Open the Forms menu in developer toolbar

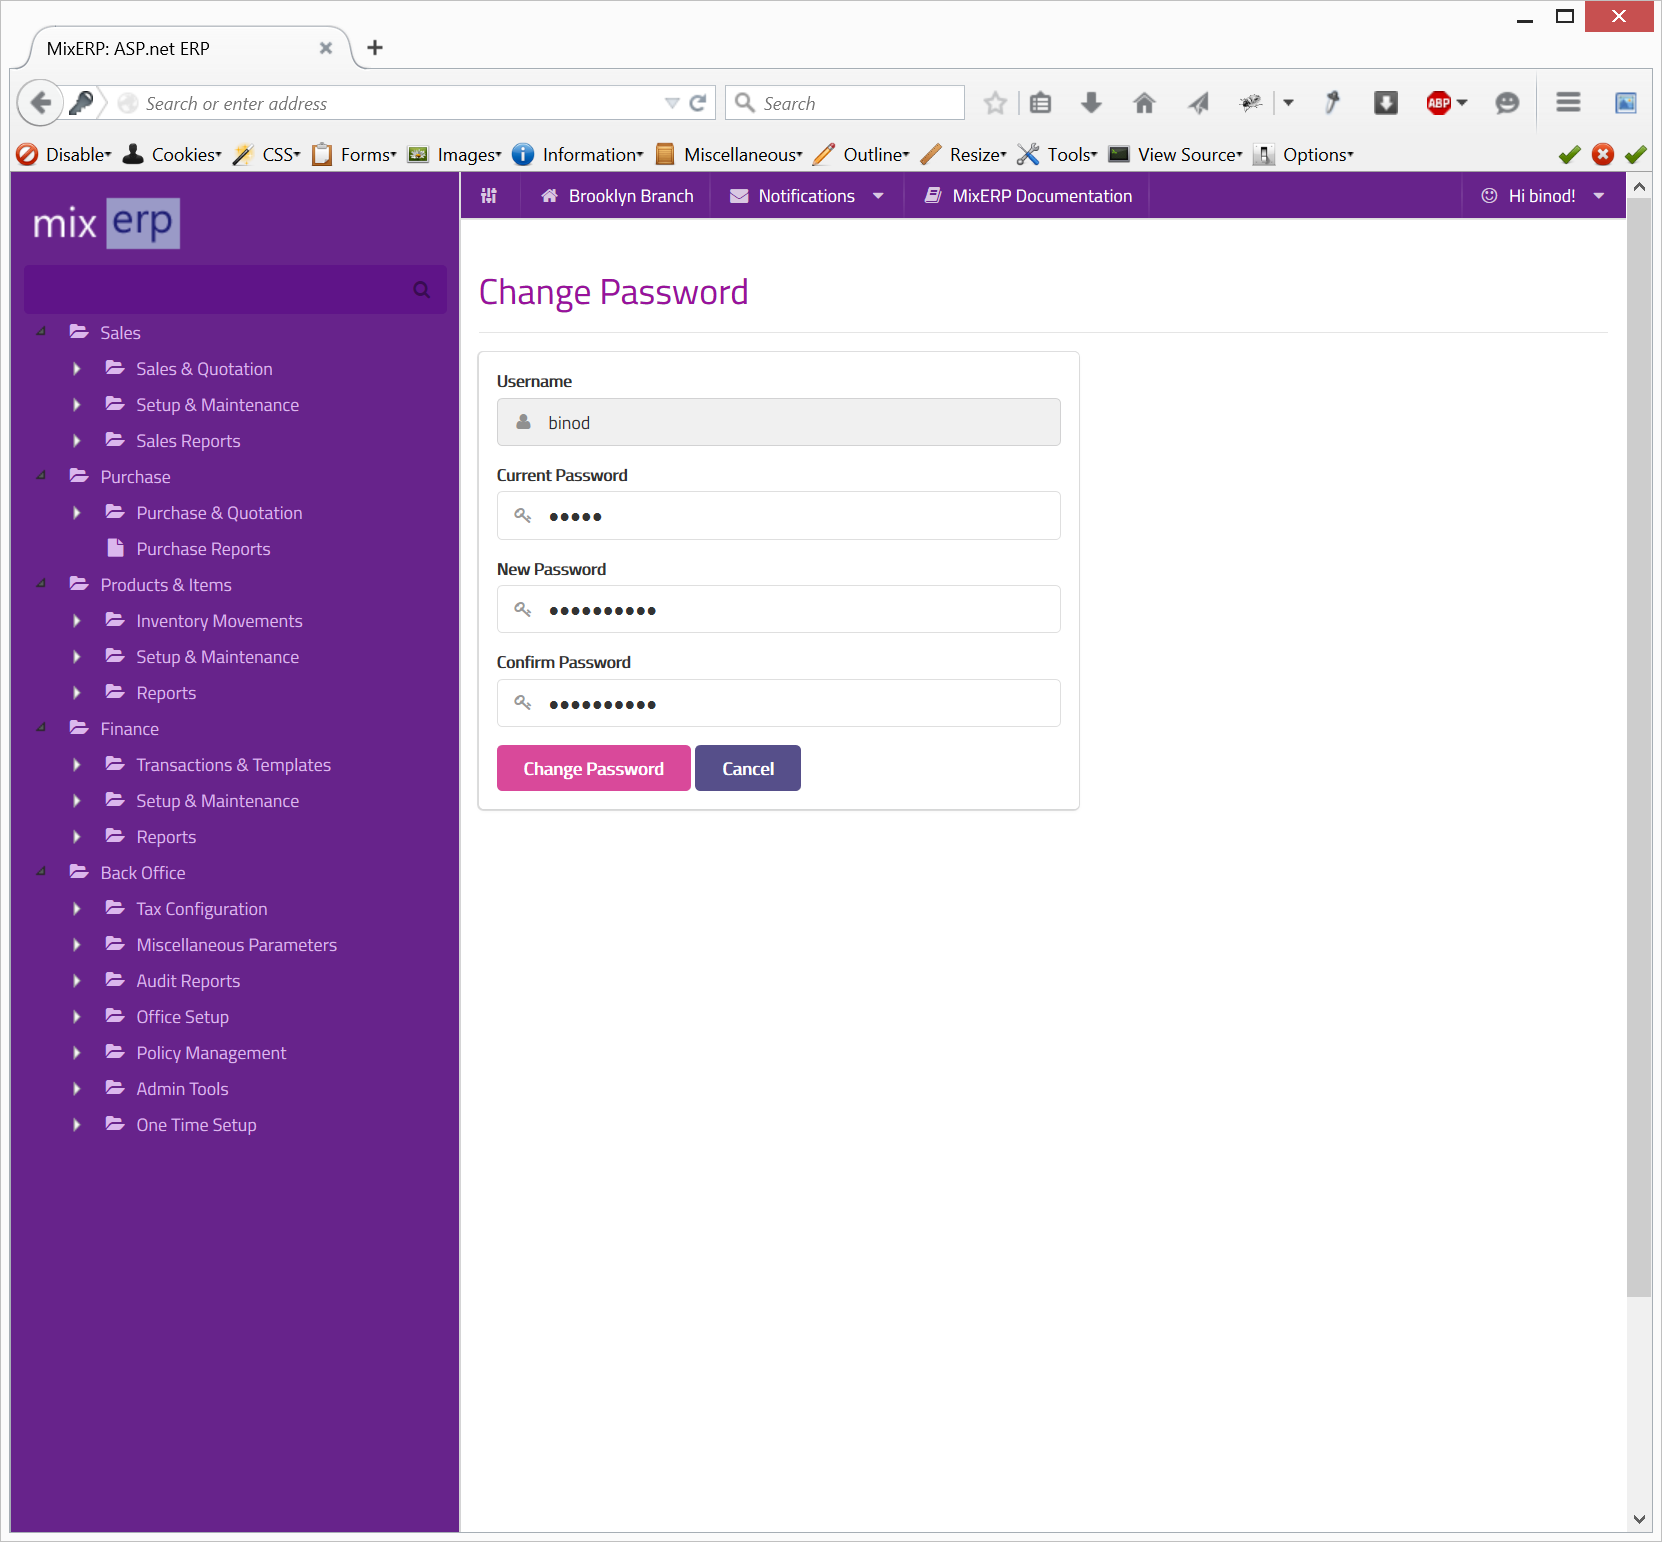point(354,154)
